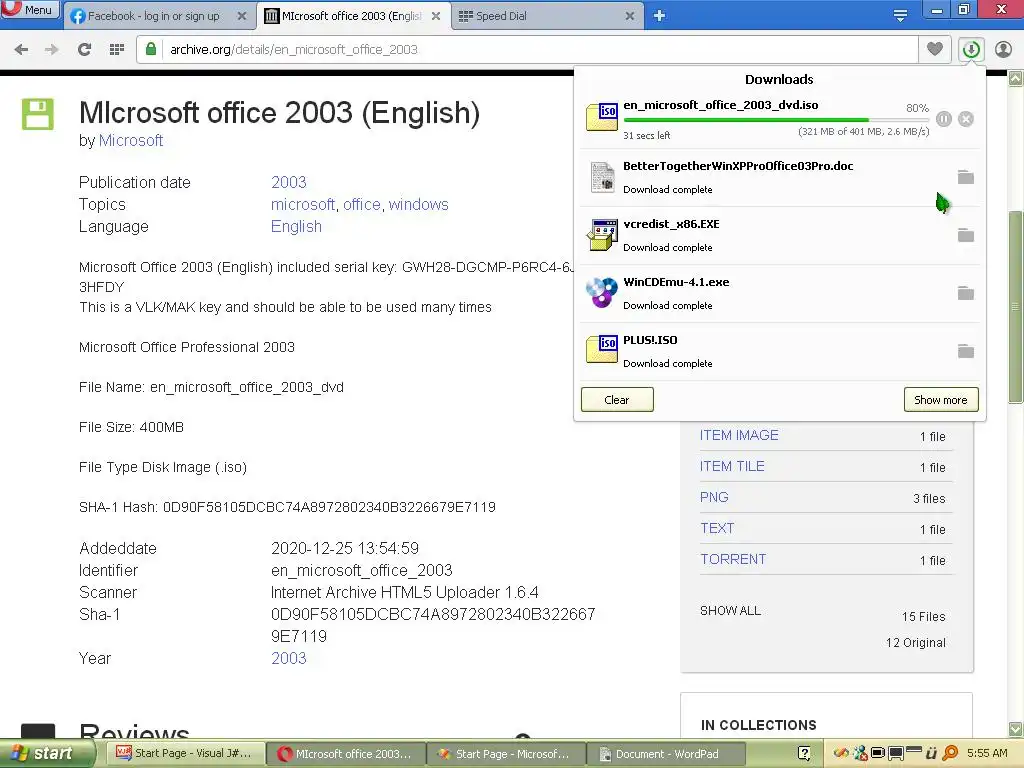
Task: Close the Speed Dial tab
Action: pos(630,16)
